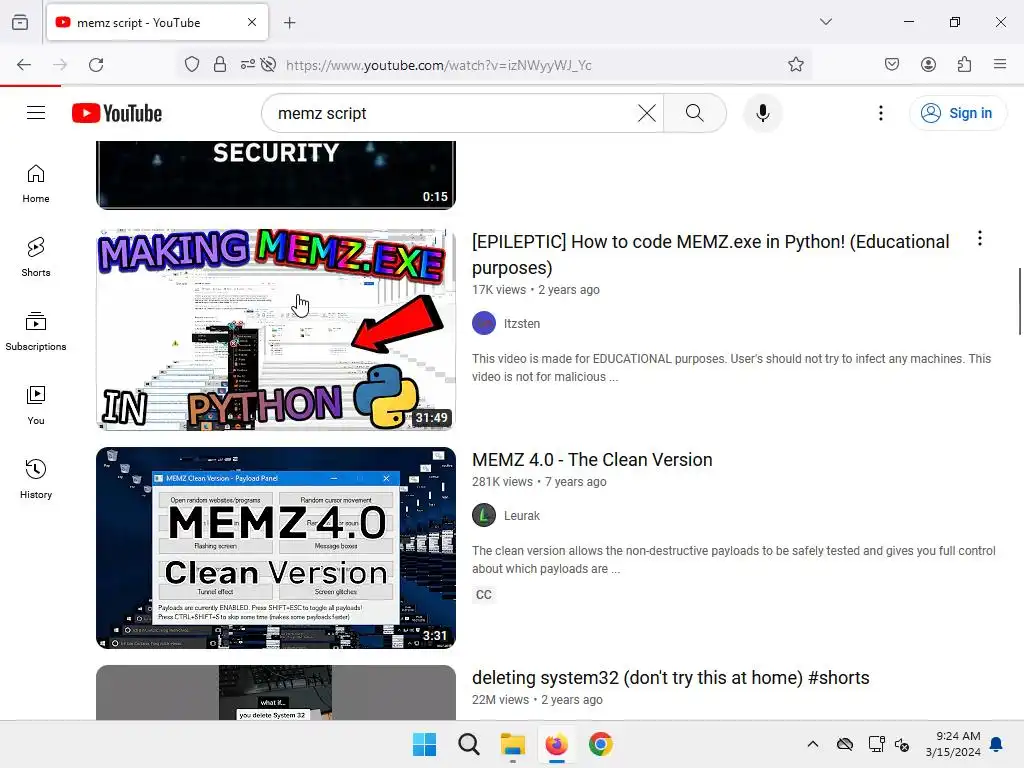
Task: Play the SECURITY video thumbnail at top
Action: click(x=276, y=175)
